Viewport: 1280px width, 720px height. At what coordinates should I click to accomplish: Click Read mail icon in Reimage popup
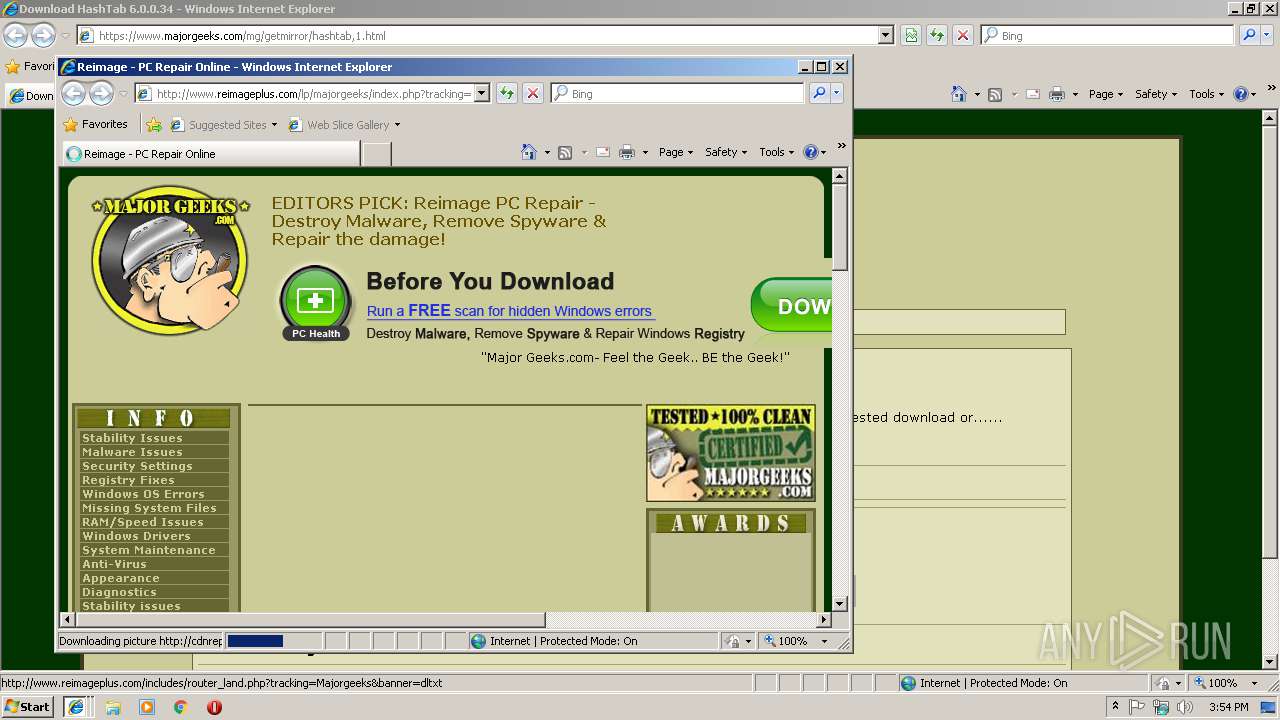[603, 152]
